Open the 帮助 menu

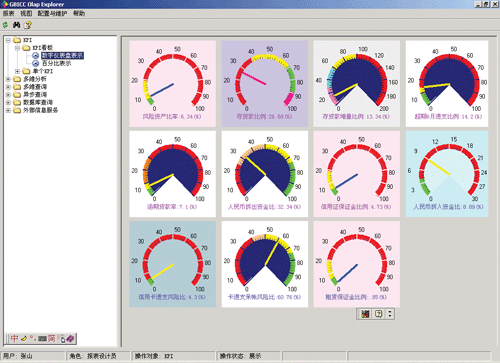click(79, 13)
